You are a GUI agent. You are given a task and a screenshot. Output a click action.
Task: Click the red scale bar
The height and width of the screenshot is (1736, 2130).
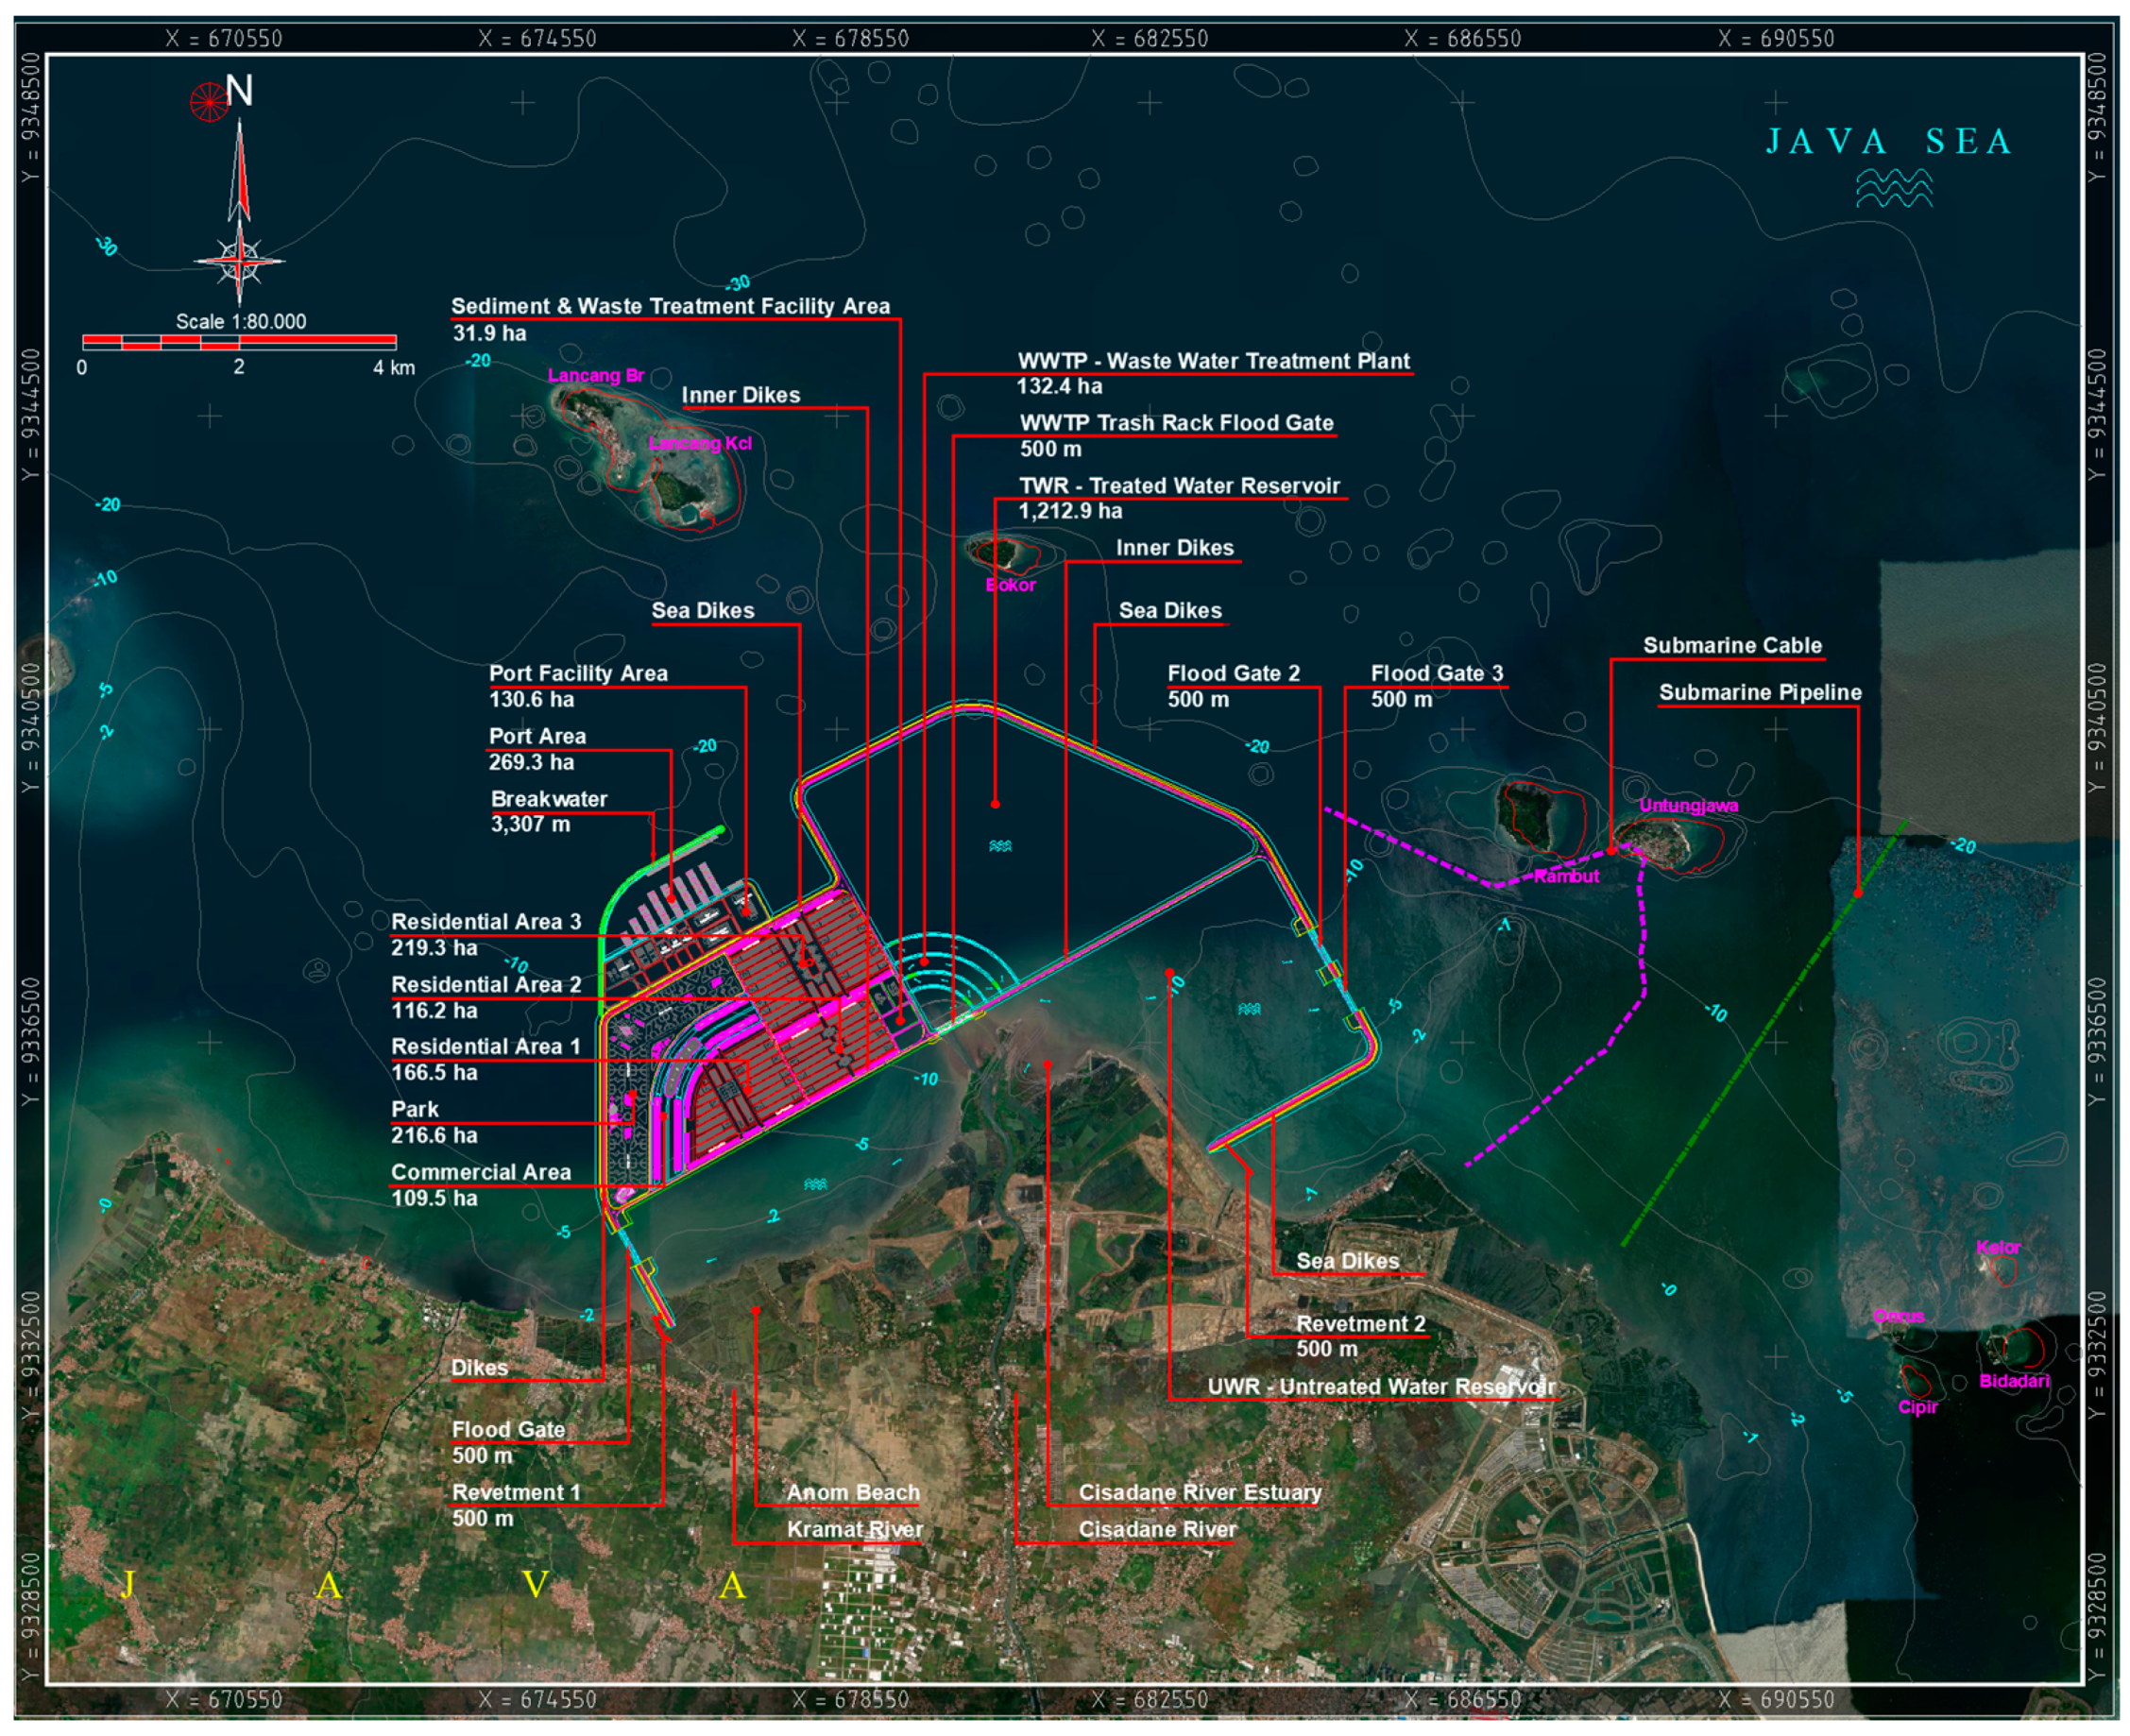pyautogui.click(x=239, y=342)
